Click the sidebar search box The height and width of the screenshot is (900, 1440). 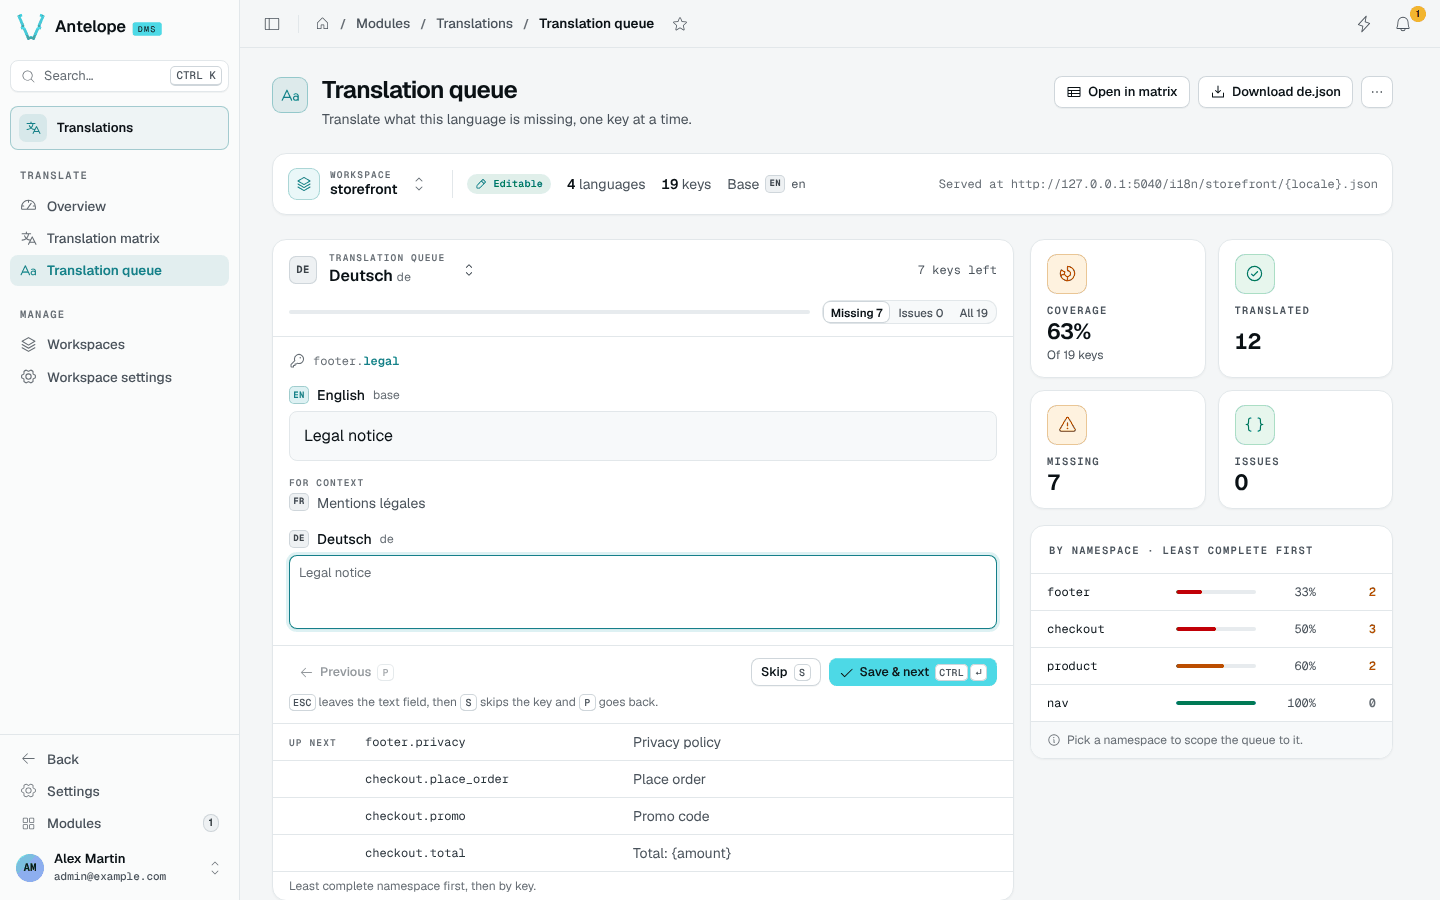[119, 76]
